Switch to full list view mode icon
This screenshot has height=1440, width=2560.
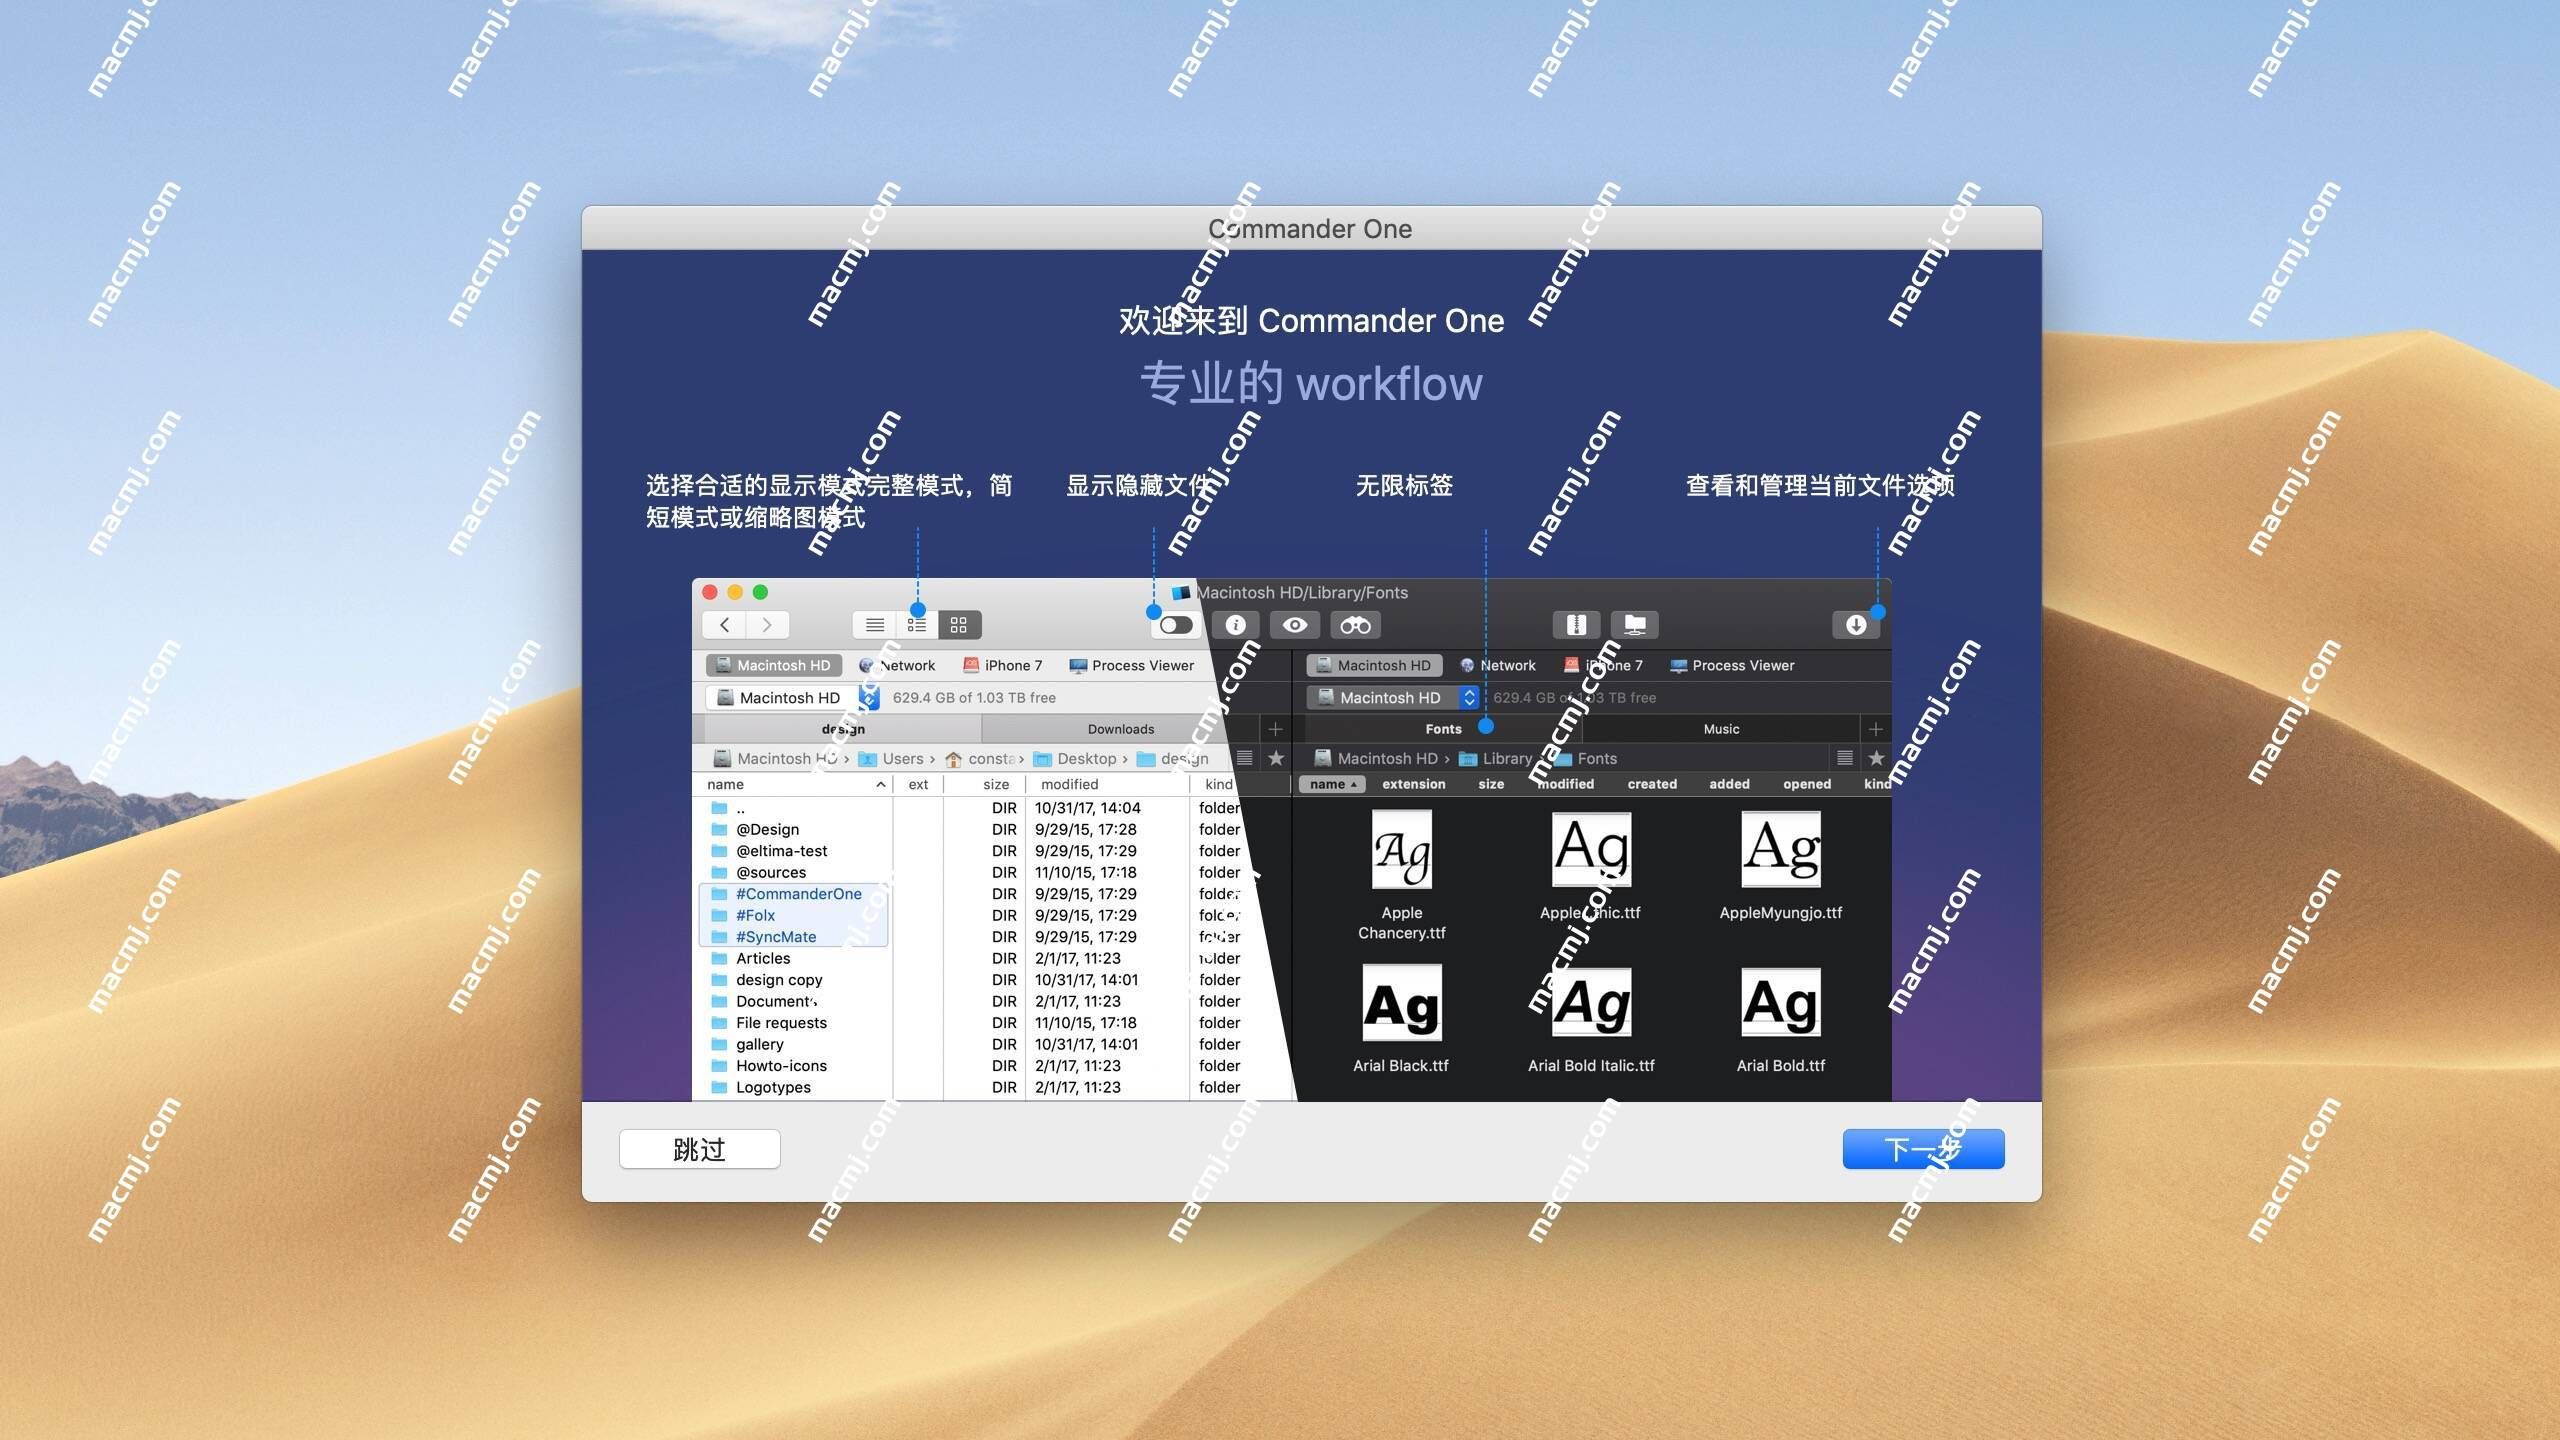click(x=875, y=625)
